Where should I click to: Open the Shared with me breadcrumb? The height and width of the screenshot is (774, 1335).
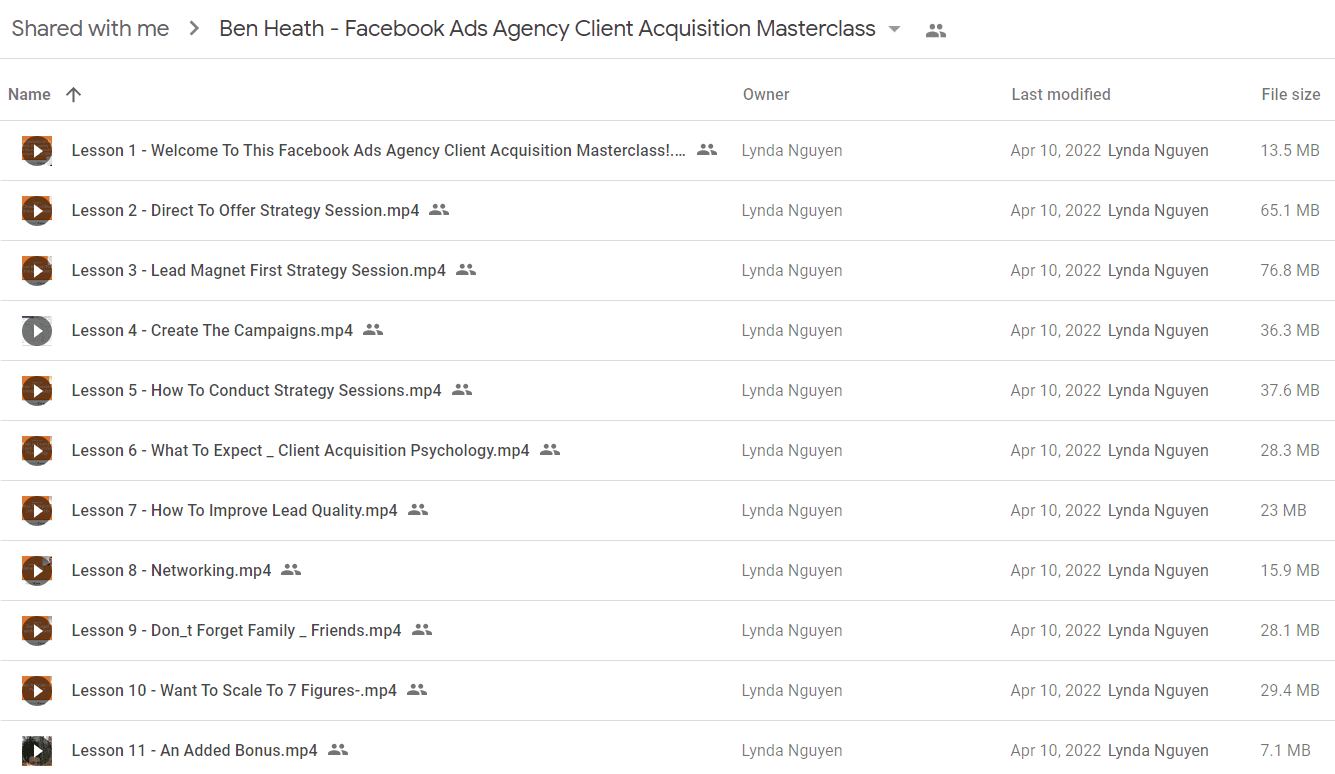[90, 29]
